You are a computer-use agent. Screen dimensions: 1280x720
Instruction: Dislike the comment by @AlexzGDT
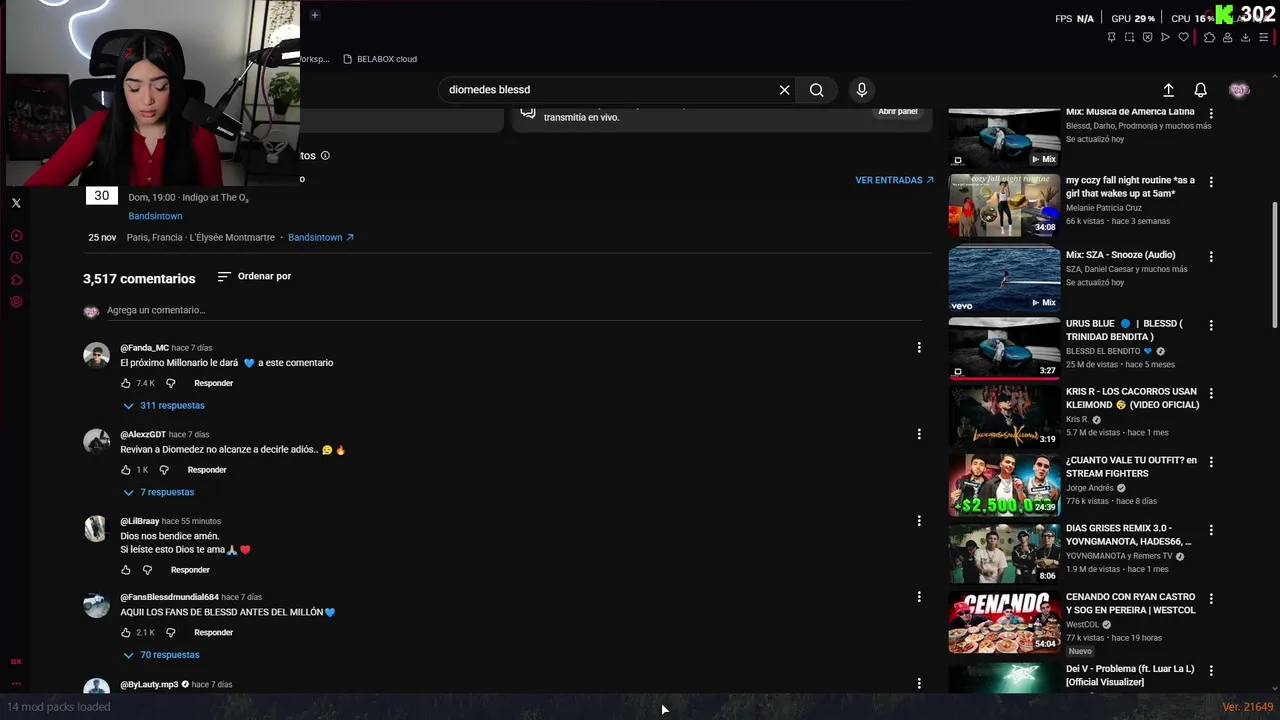click(164, 470)
